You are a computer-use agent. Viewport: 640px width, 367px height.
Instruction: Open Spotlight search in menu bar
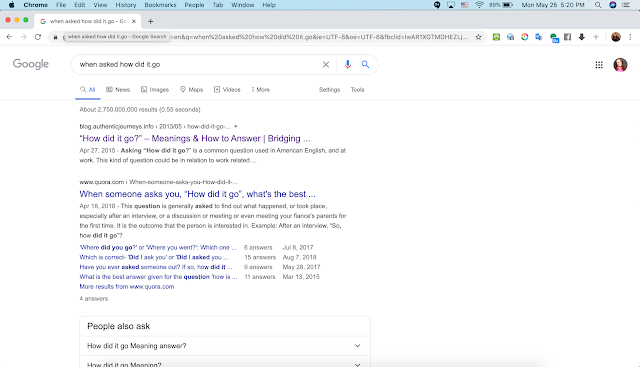click(x=598, y=5)
